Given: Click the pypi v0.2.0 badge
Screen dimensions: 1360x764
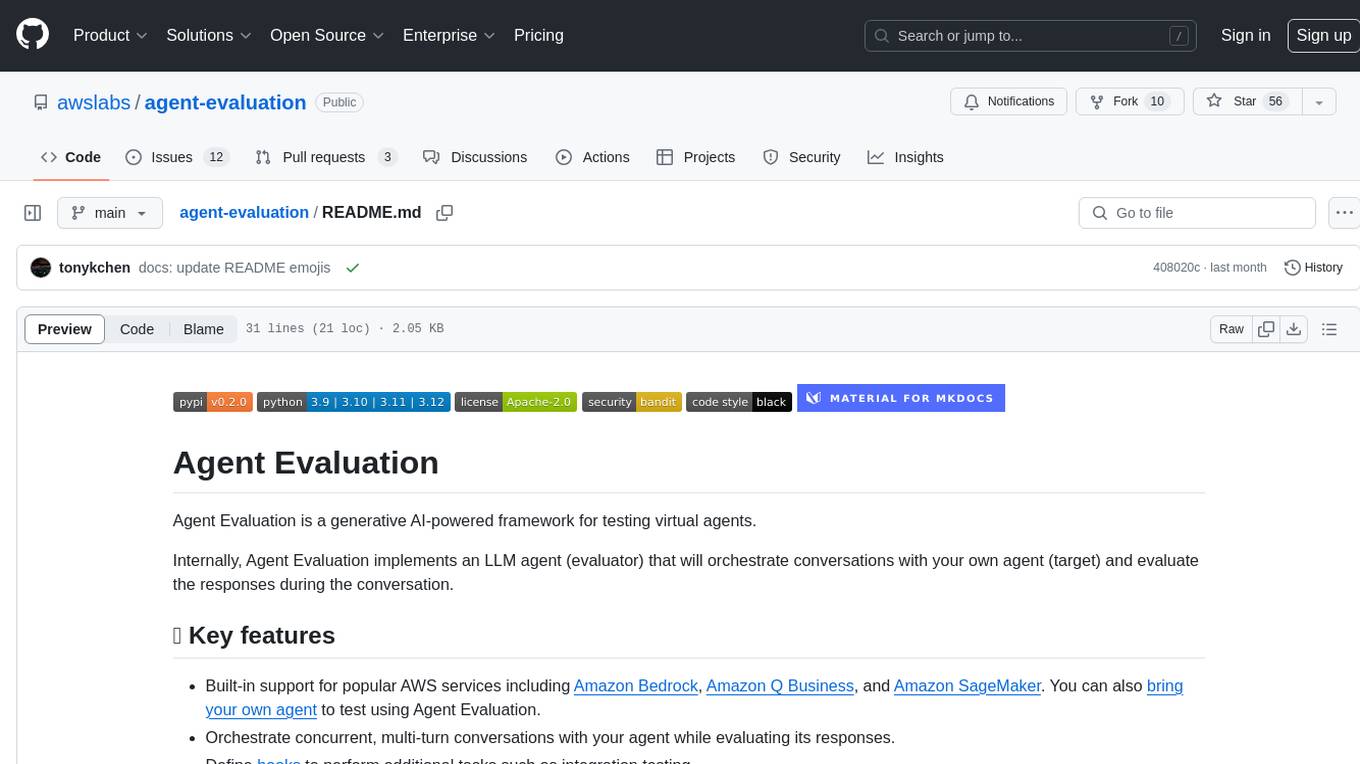Looking at the screenshot, I should pos(213,402).
